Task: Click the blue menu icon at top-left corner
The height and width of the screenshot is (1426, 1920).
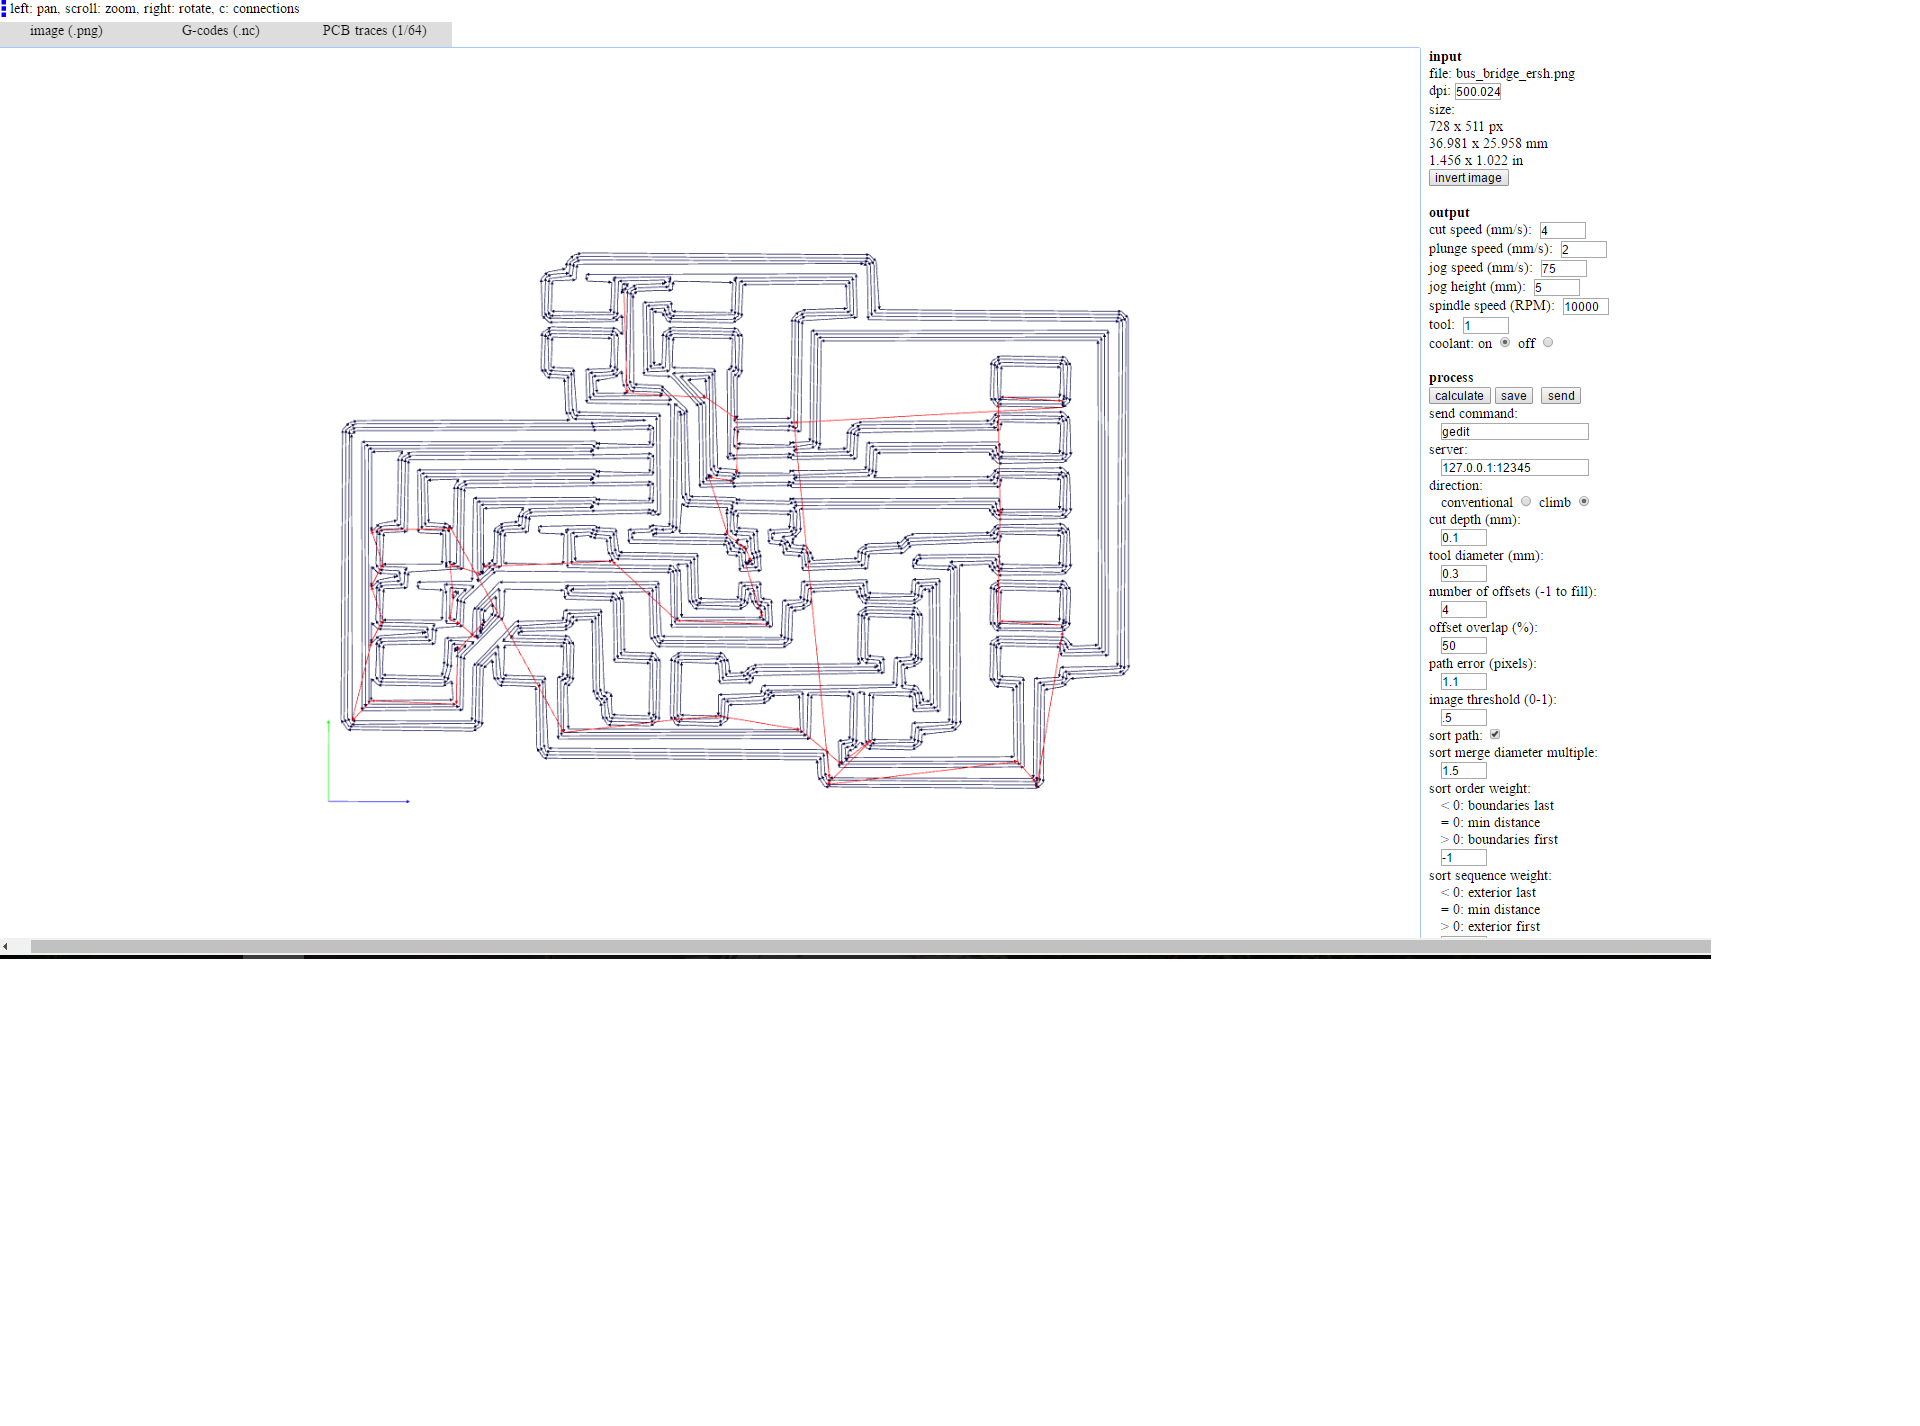Action: [x=4, y=9]
